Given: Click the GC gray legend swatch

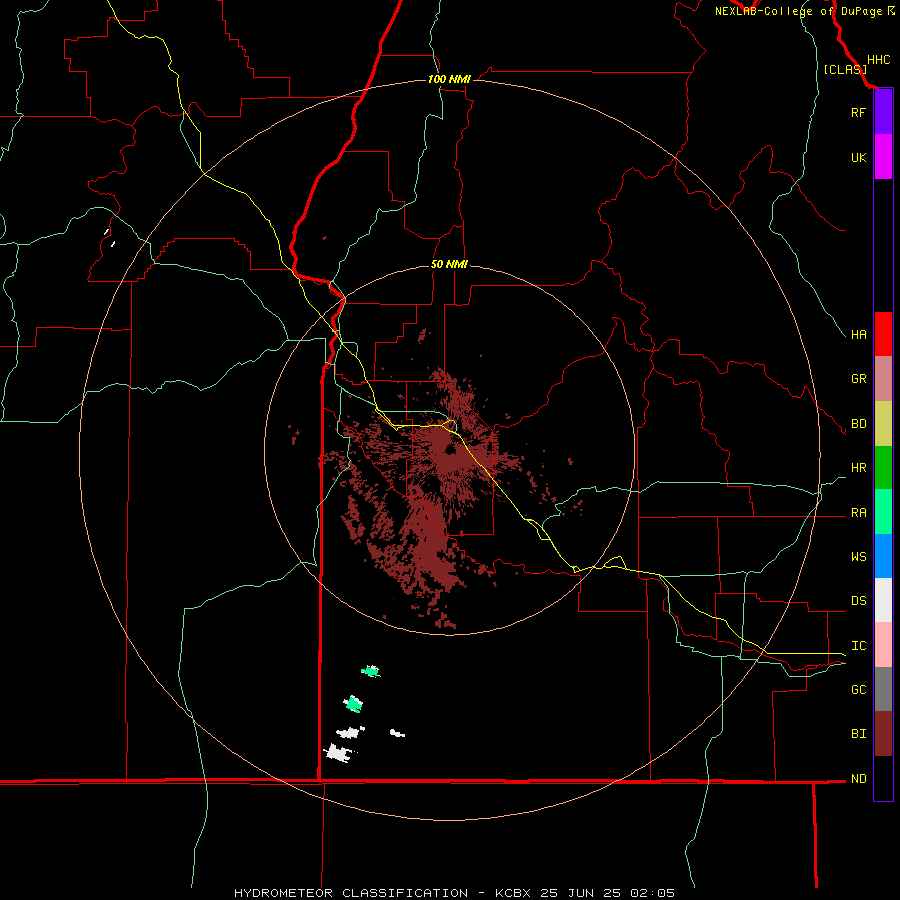Looking at the screenshot, I should tap(883, 689).
